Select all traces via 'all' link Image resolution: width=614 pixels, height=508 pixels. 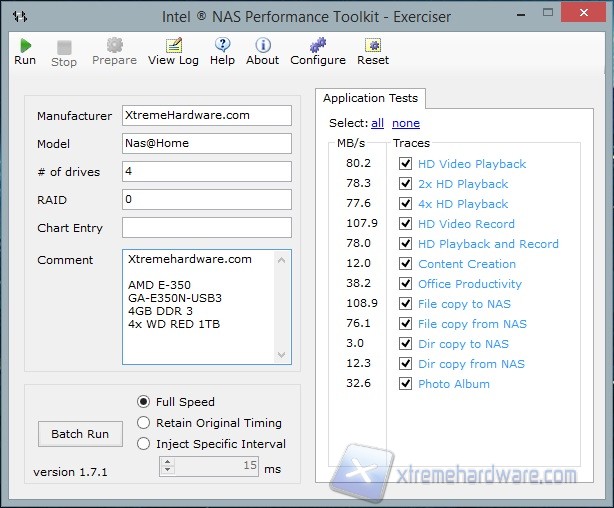point(377,123)
